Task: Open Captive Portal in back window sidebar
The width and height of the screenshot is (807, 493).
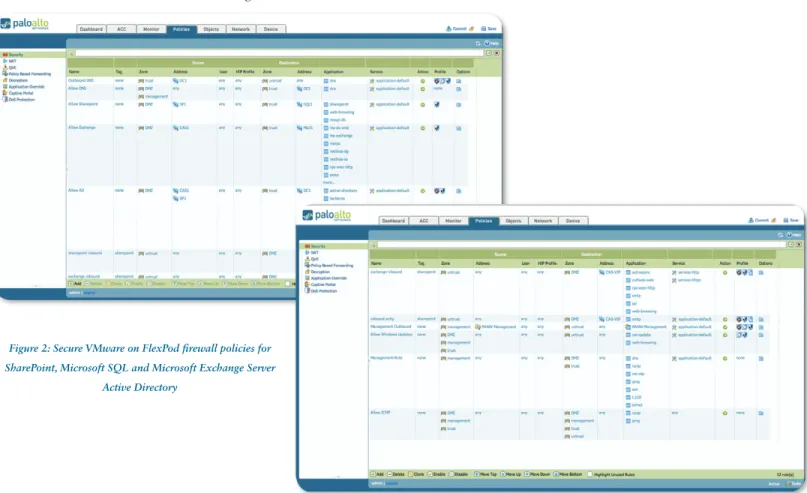Action: [19, 93]
